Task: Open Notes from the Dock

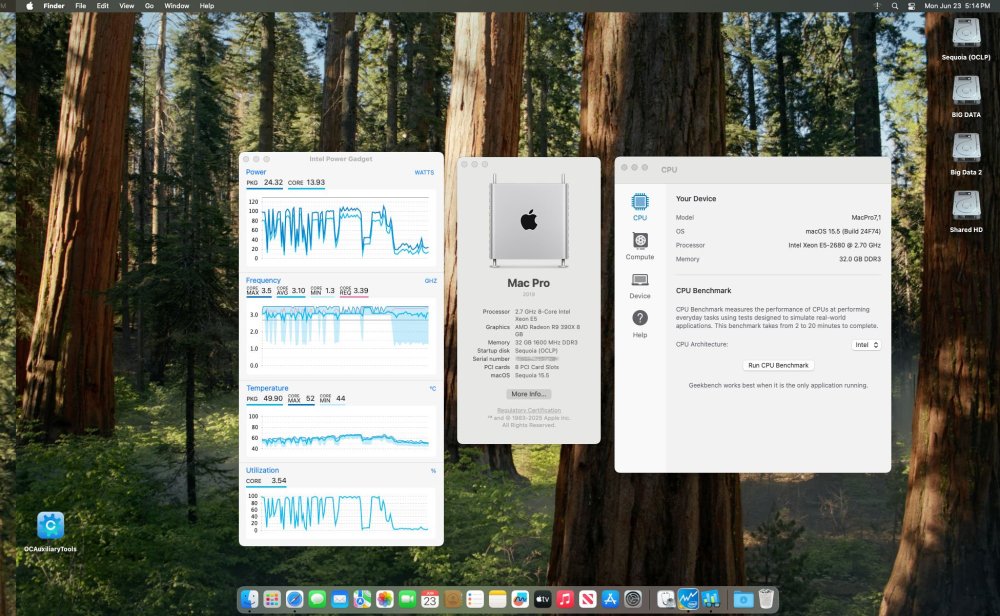Action: click(497, 599)
